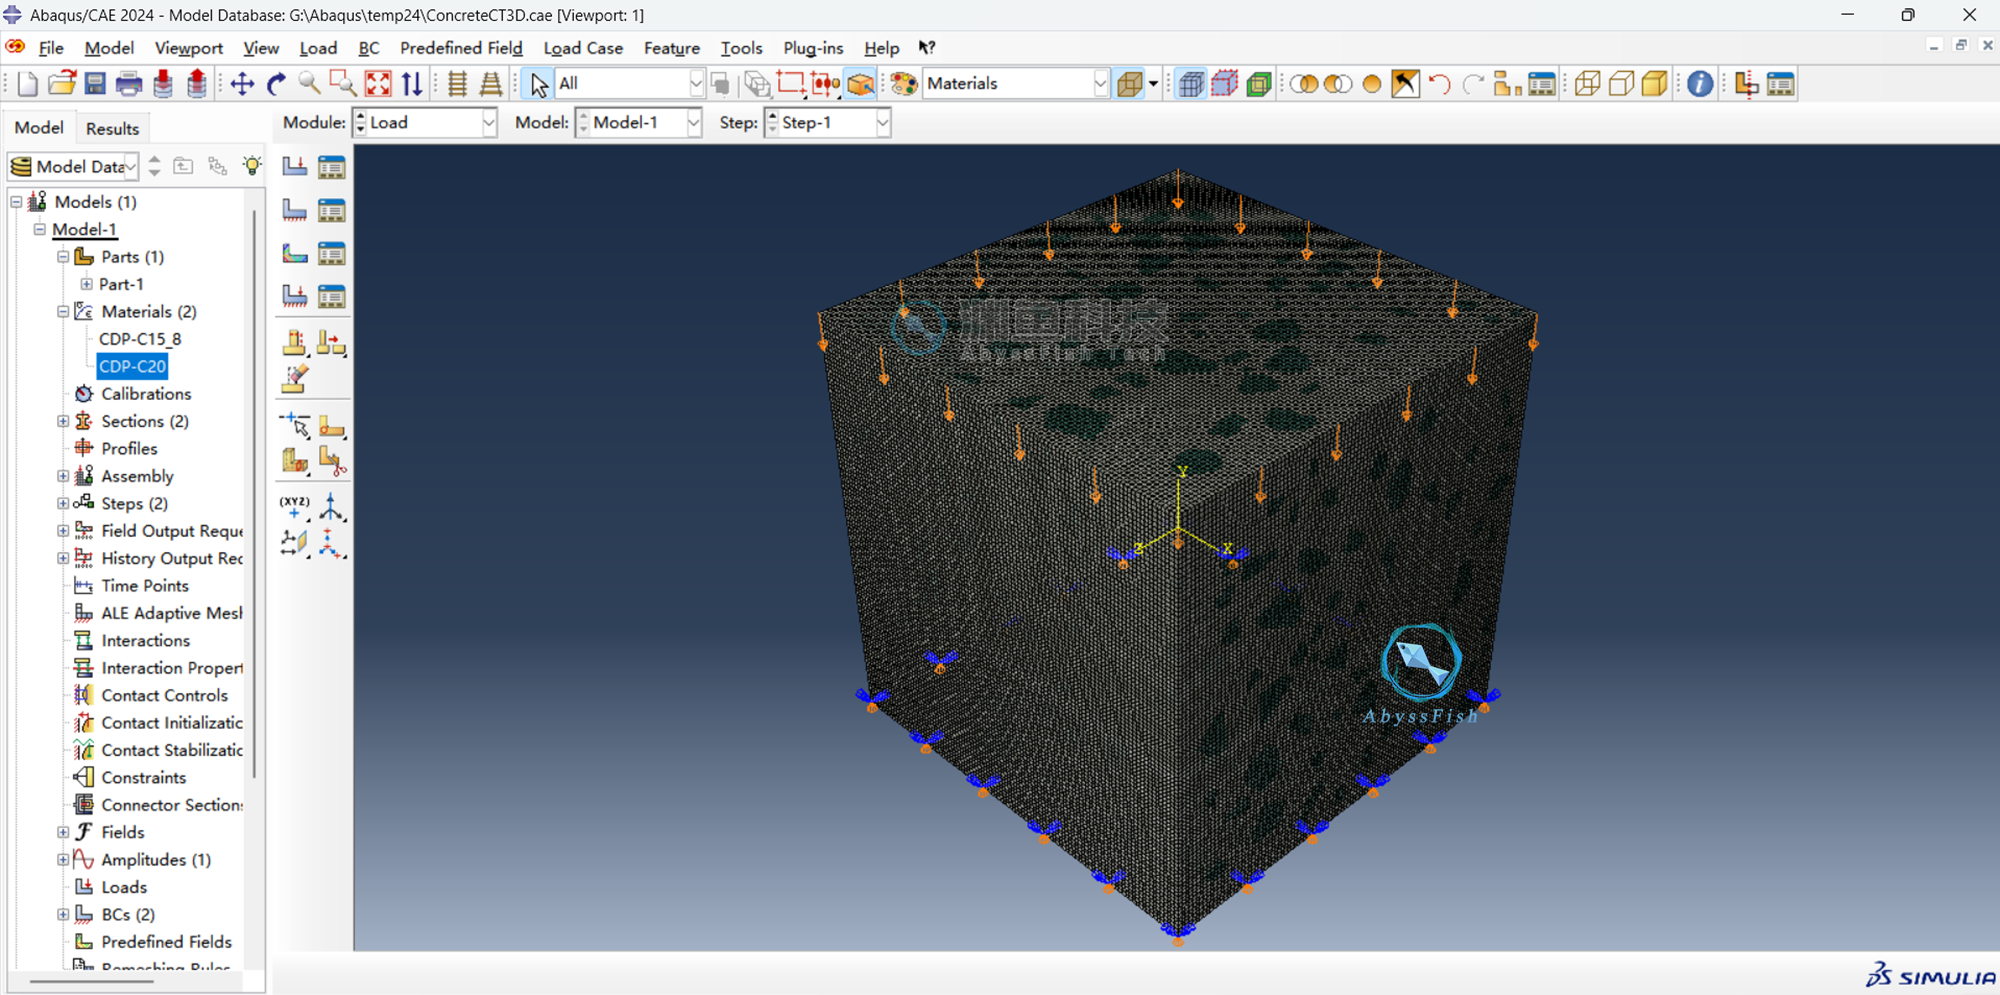The image size is (2000, 995).
Task: Select the Predefined Fields tree item
Action: tap(166, 942)
